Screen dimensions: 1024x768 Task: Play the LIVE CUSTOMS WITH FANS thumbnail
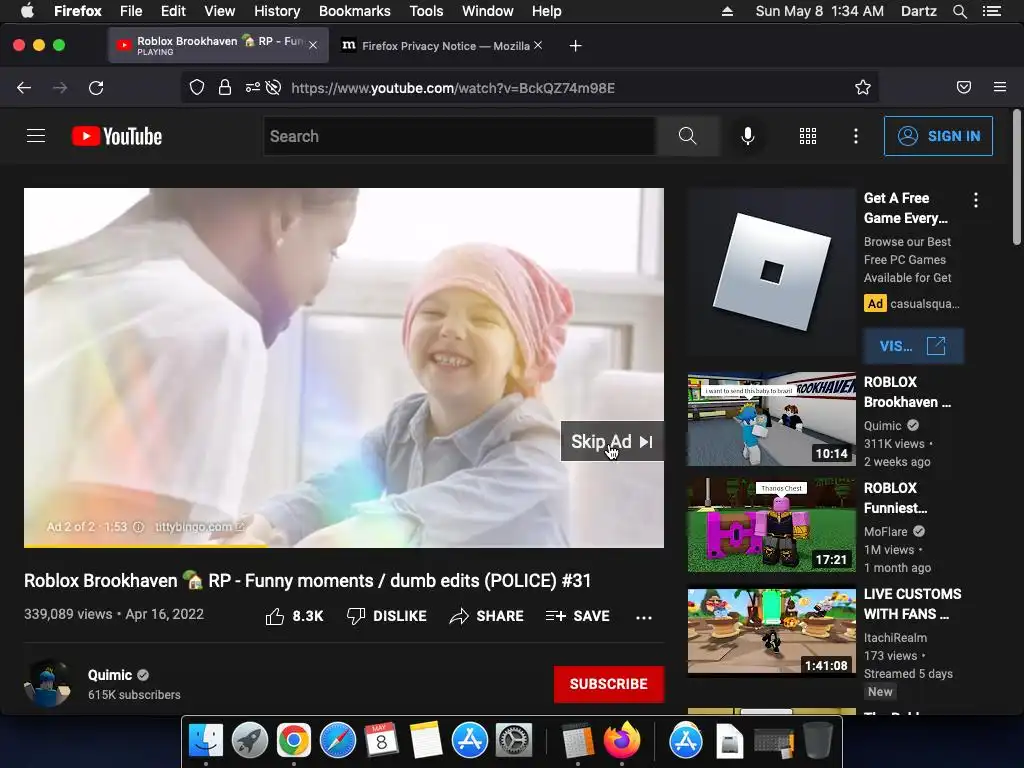click(x=771, y=631)
